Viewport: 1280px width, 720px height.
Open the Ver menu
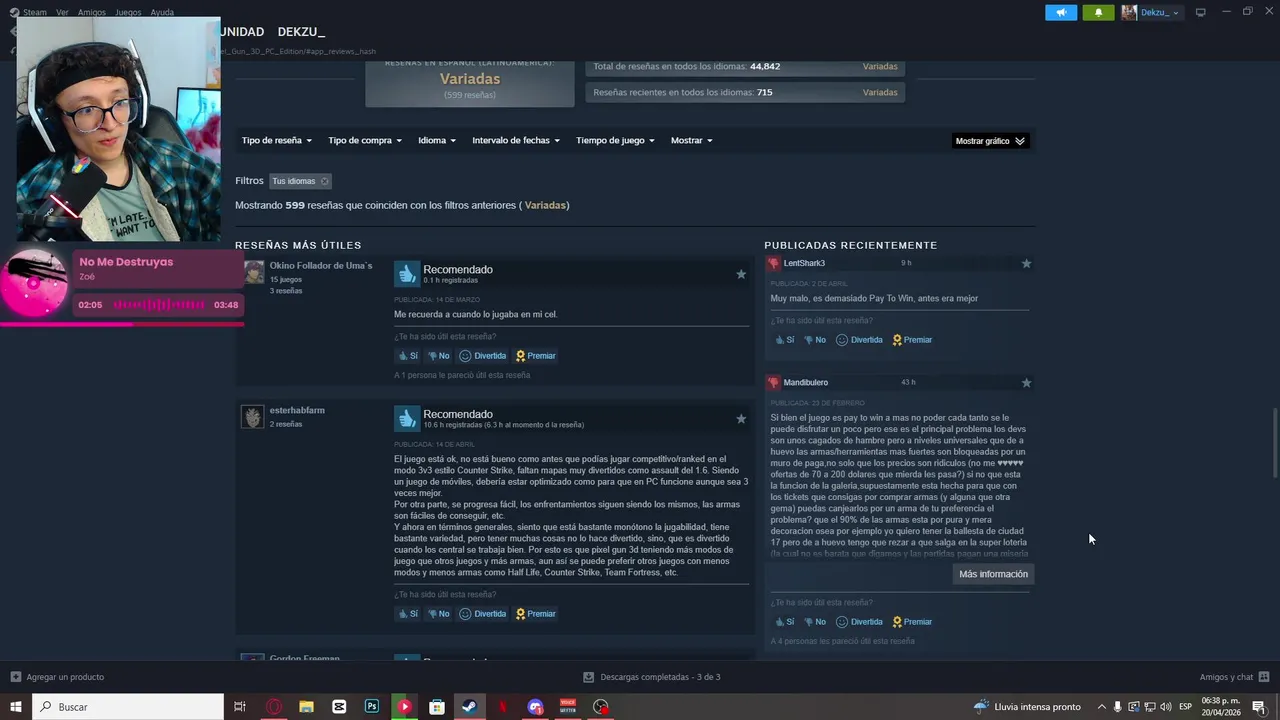[62, 12]
